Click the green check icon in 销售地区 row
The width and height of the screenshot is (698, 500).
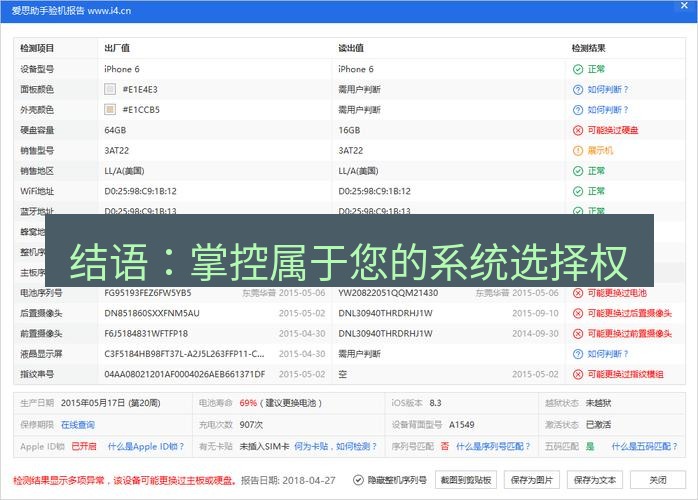[x=577, y=171]
